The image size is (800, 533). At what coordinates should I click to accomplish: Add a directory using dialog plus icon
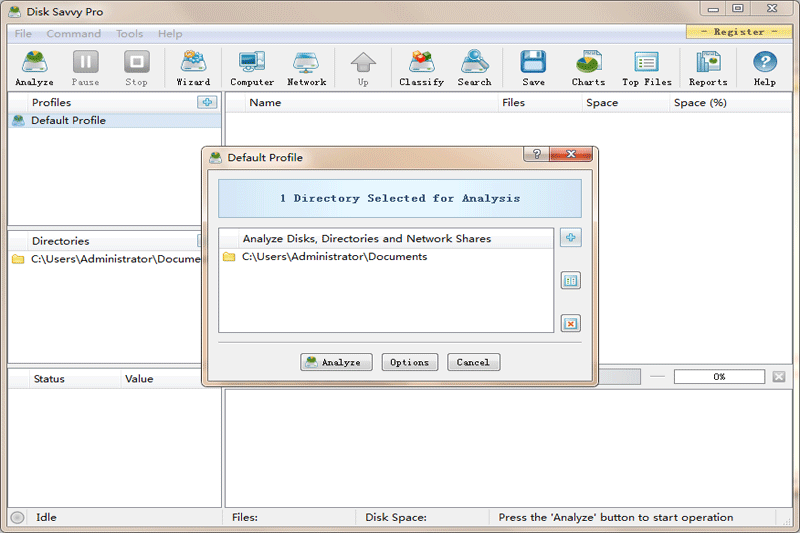click(571, 238)
